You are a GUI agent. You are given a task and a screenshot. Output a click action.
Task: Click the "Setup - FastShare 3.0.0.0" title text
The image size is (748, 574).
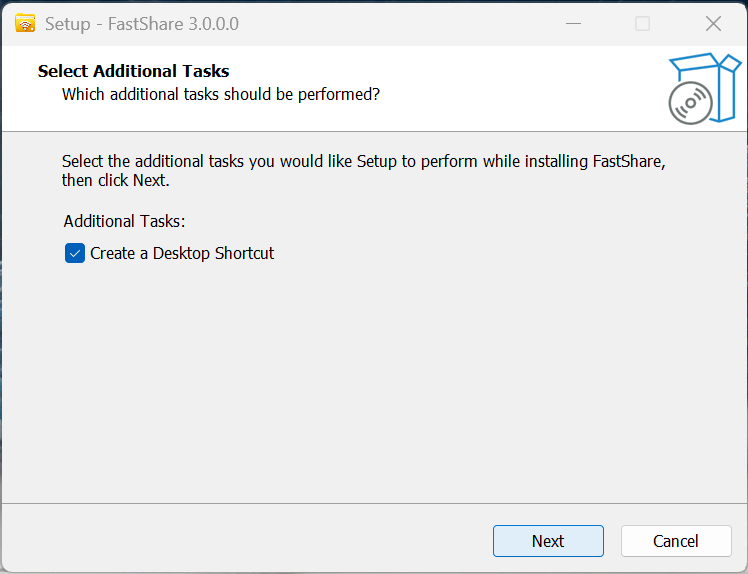(142, 23)
